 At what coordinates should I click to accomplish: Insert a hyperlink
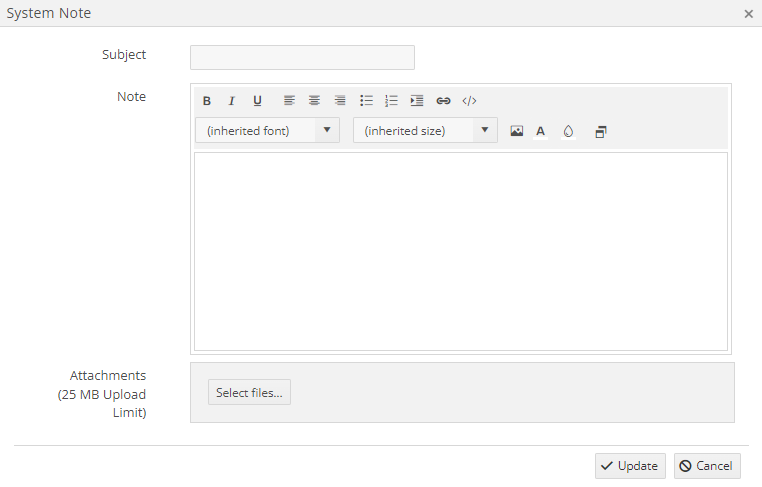click(443, 101)
